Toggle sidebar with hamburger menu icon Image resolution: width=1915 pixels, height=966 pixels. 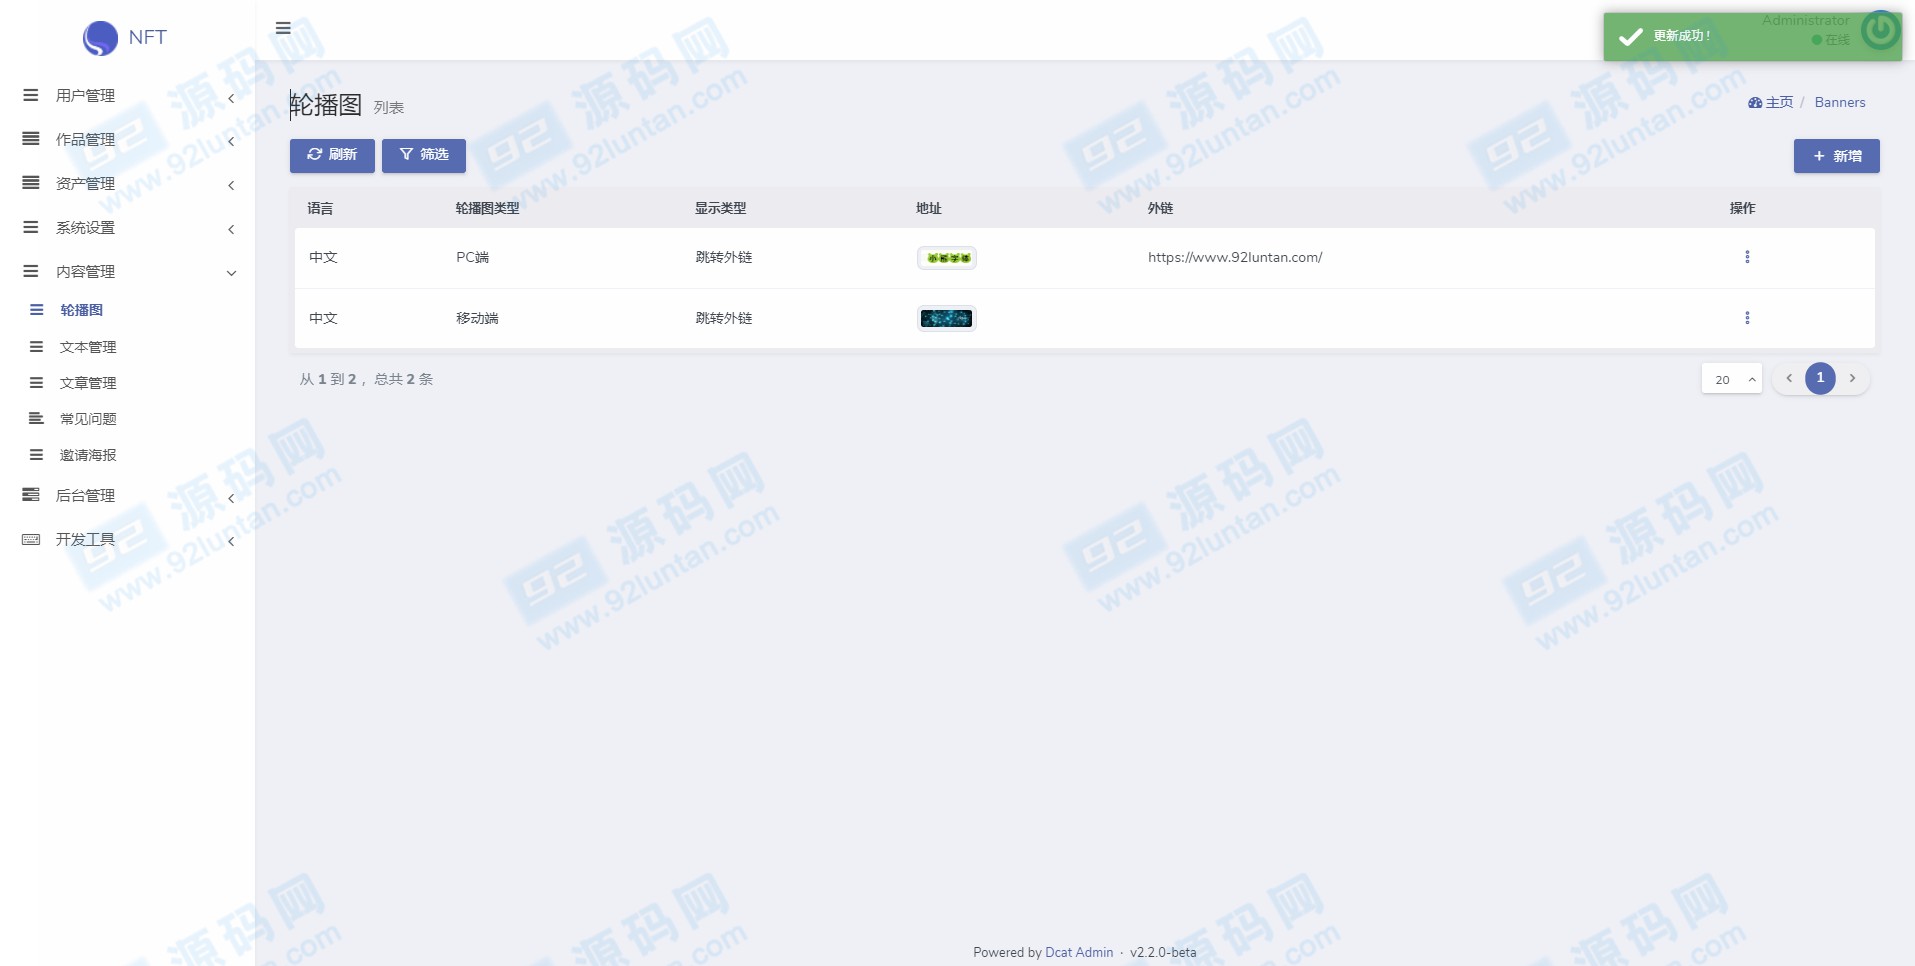pyautogui.click(x=283, y=28)
